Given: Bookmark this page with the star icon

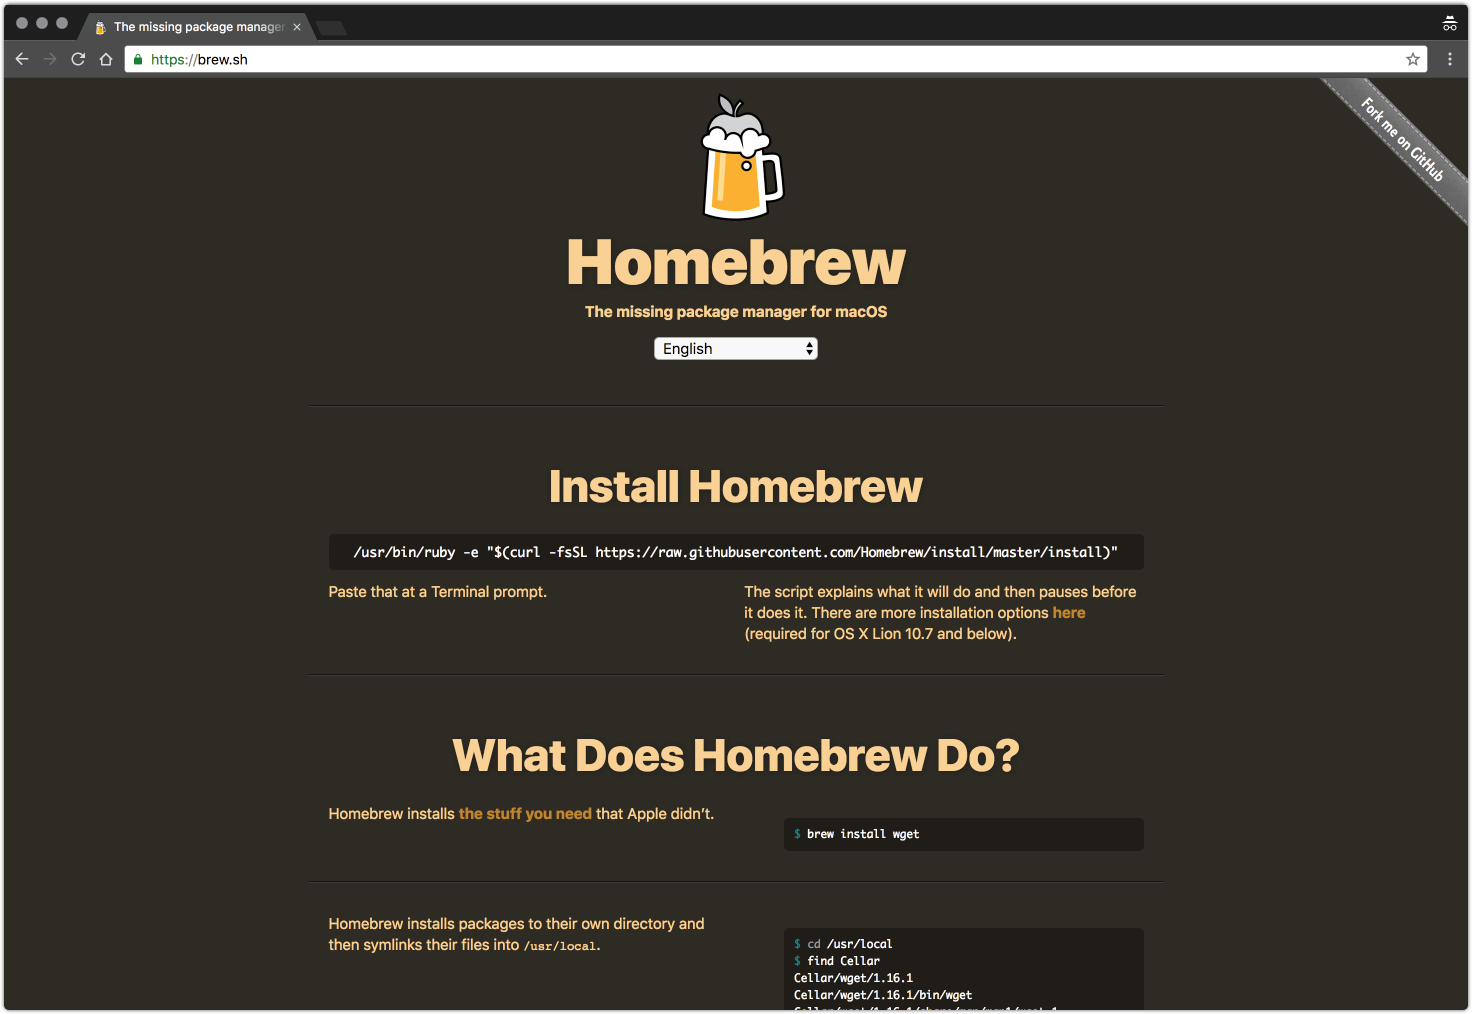Looking at the screenshot, I should click(1413, 59).
